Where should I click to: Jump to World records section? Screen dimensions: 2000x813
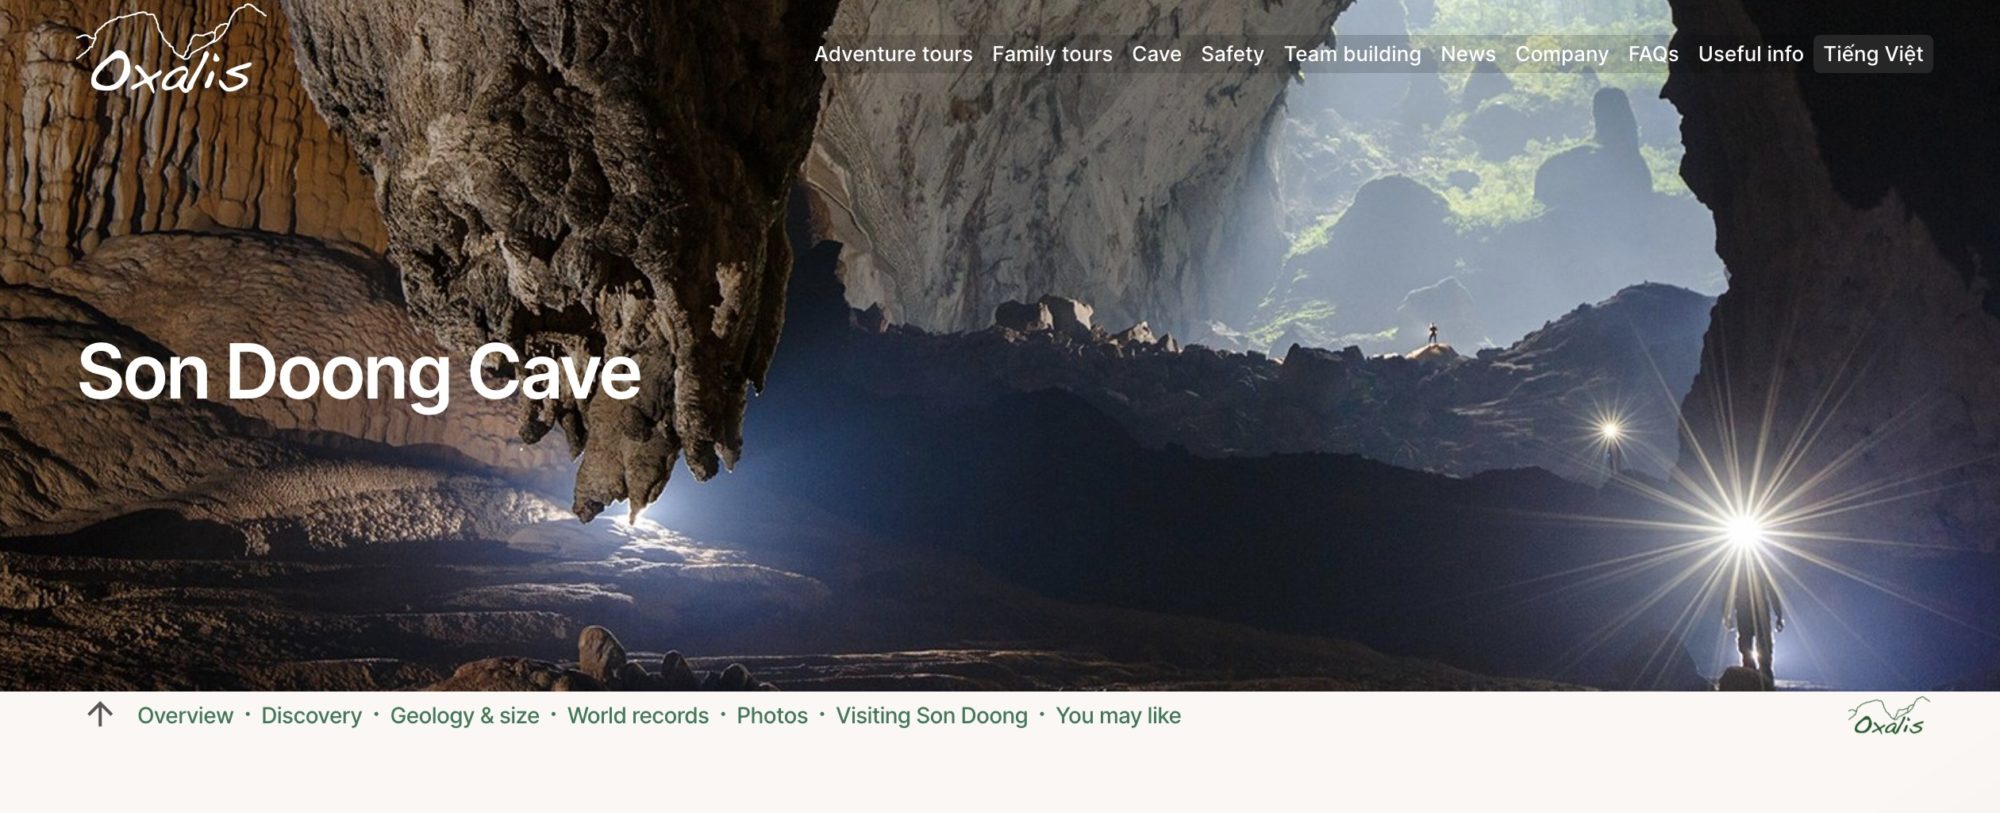click(638, 716)
